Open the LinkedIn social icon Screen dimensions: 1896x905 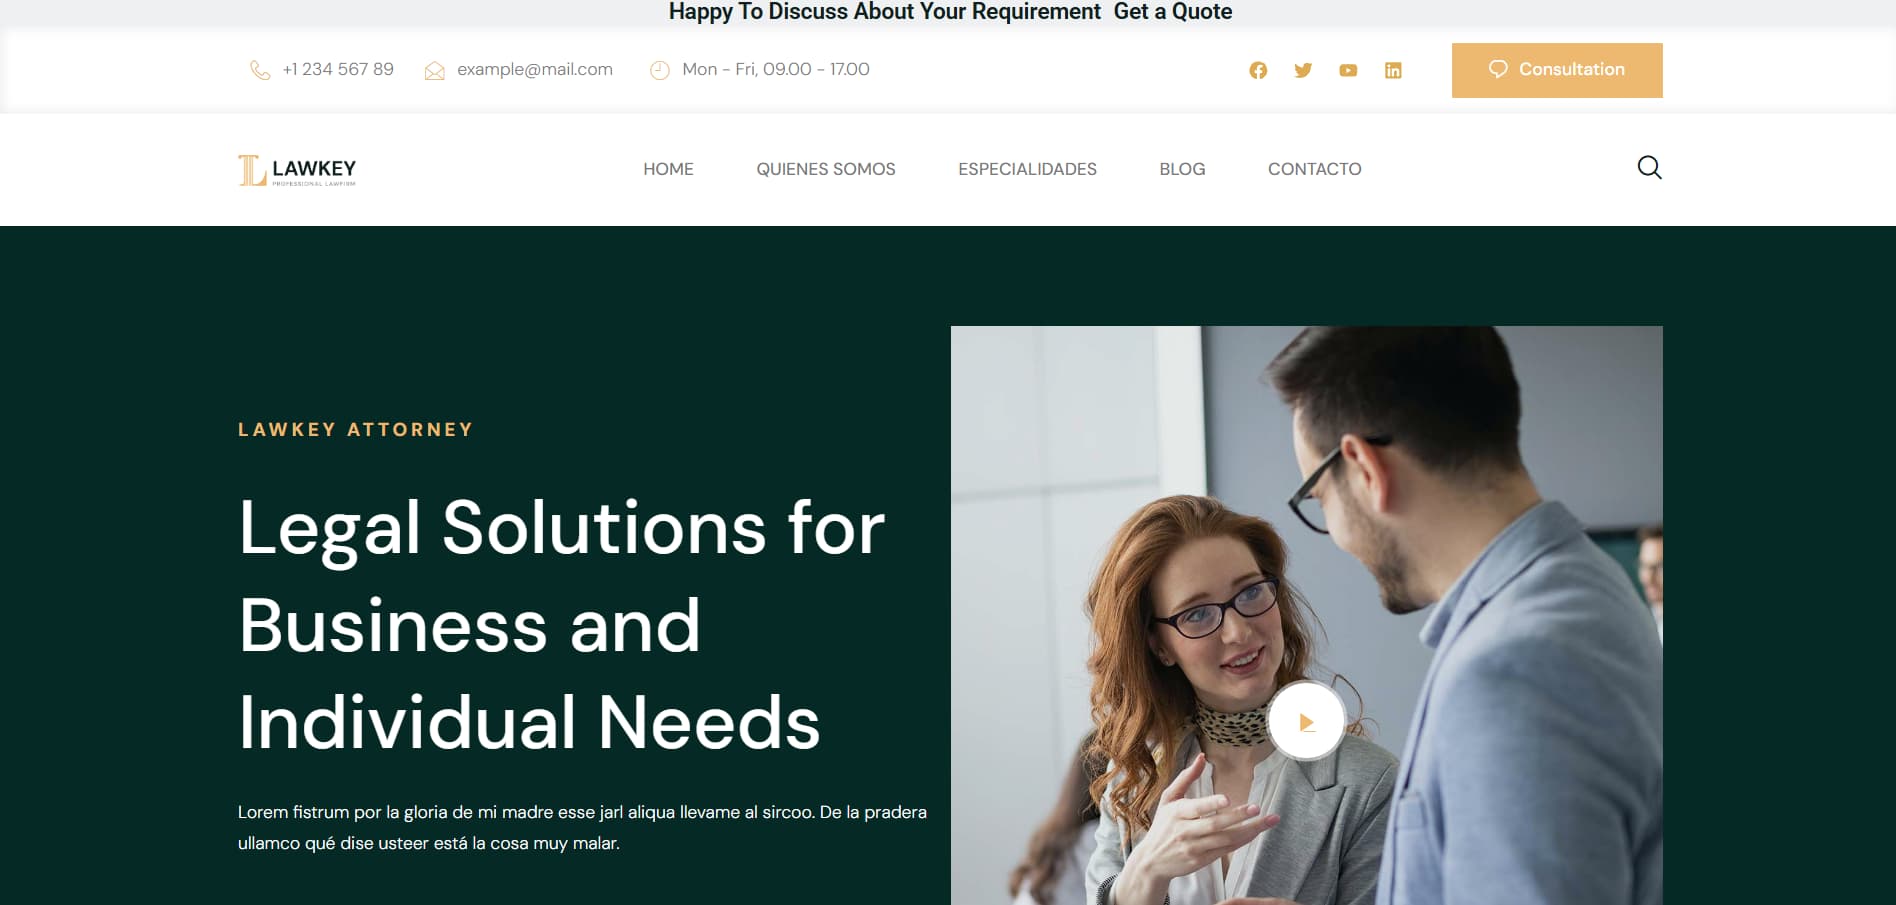coord(1393,70)
